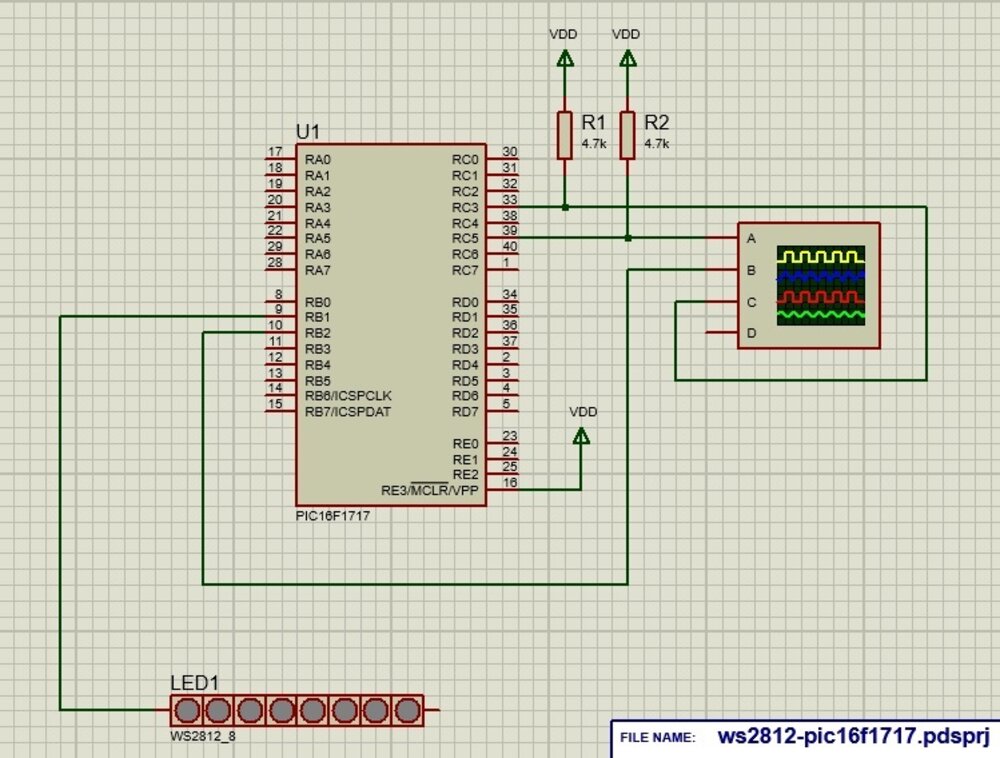
Task: Click the RE0 pin 23 label
Action: 465,444
